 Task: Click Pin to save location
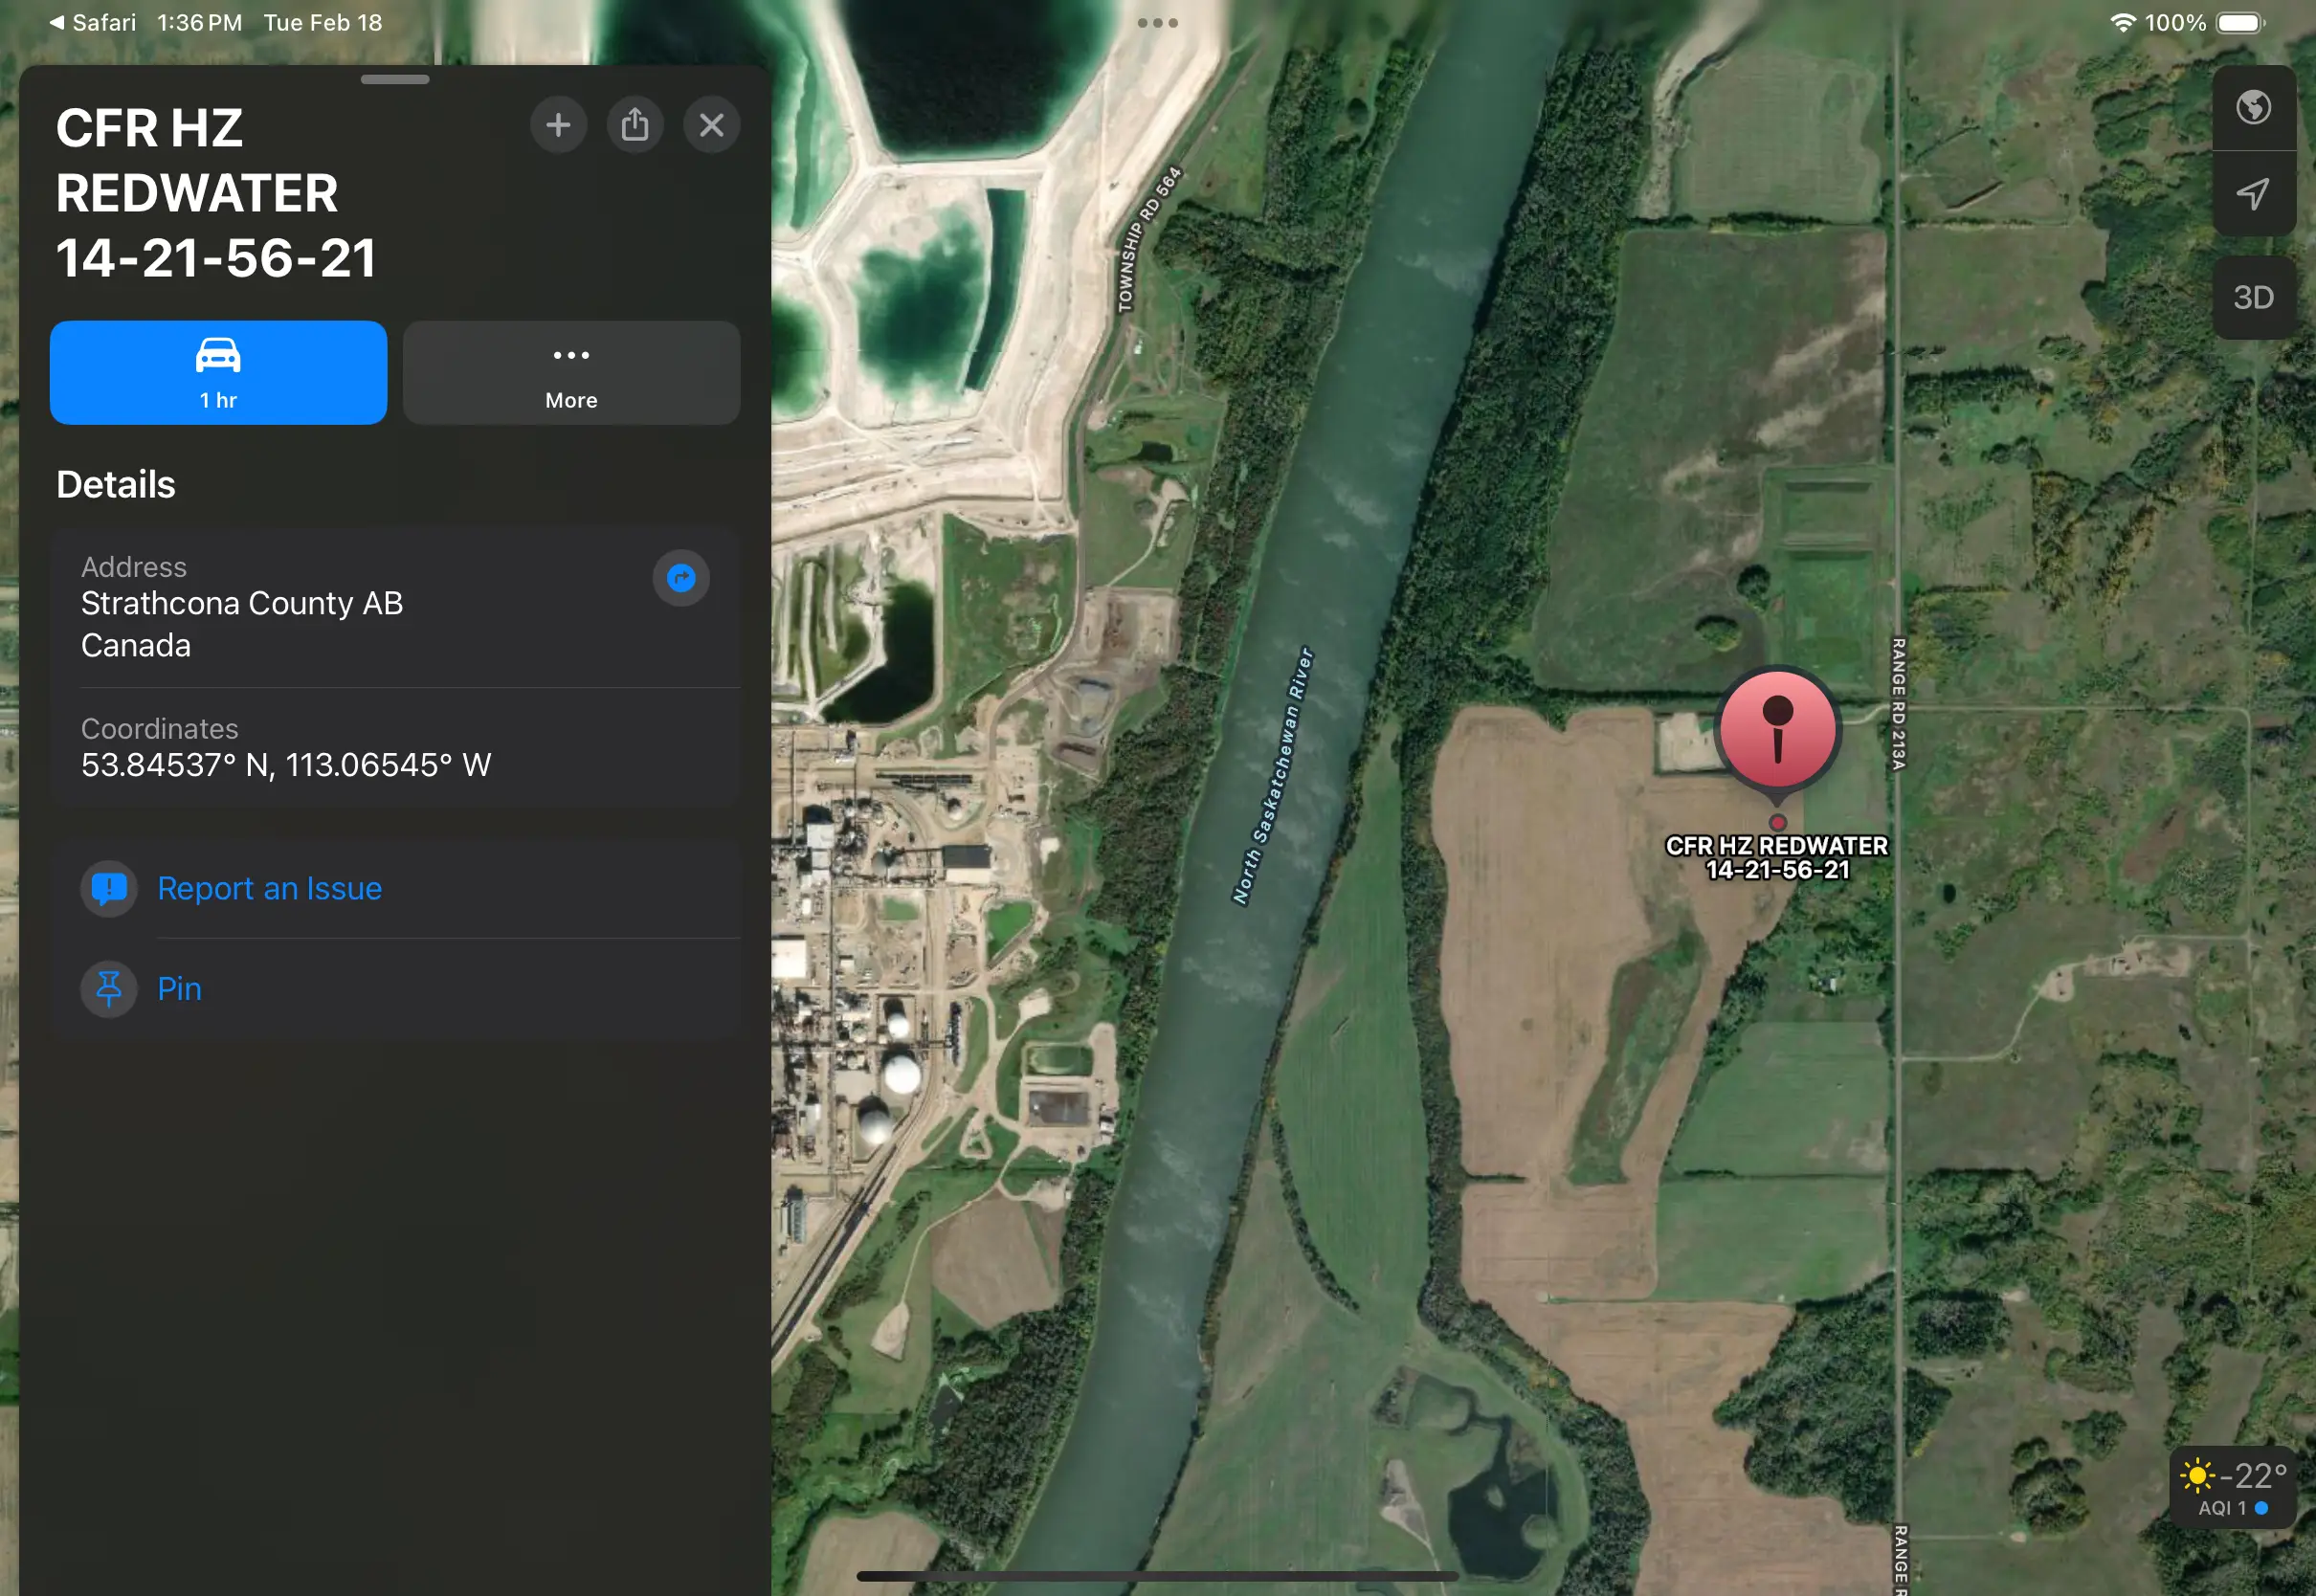(180, 987)
